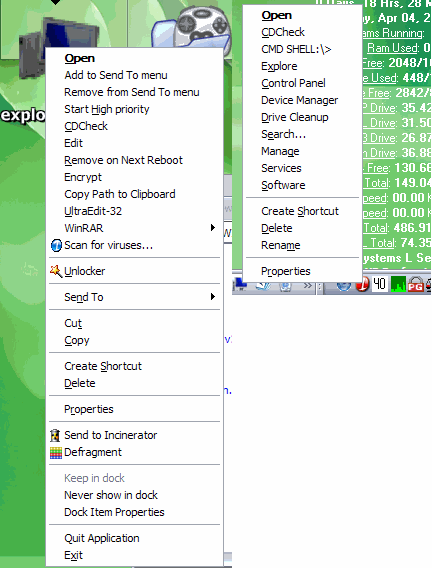Click Exit at the menu bottom
This screenshot has width=432, height=568.
coord(134,555)
